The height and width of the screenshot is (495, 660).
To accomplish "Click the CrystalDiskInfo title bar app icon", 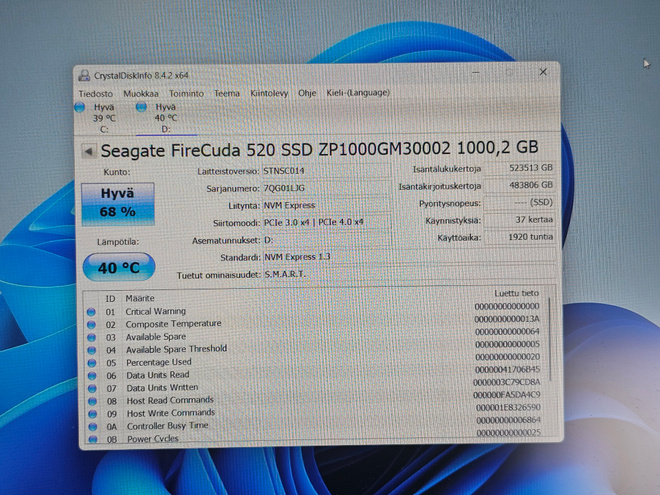I will (84, 76).
